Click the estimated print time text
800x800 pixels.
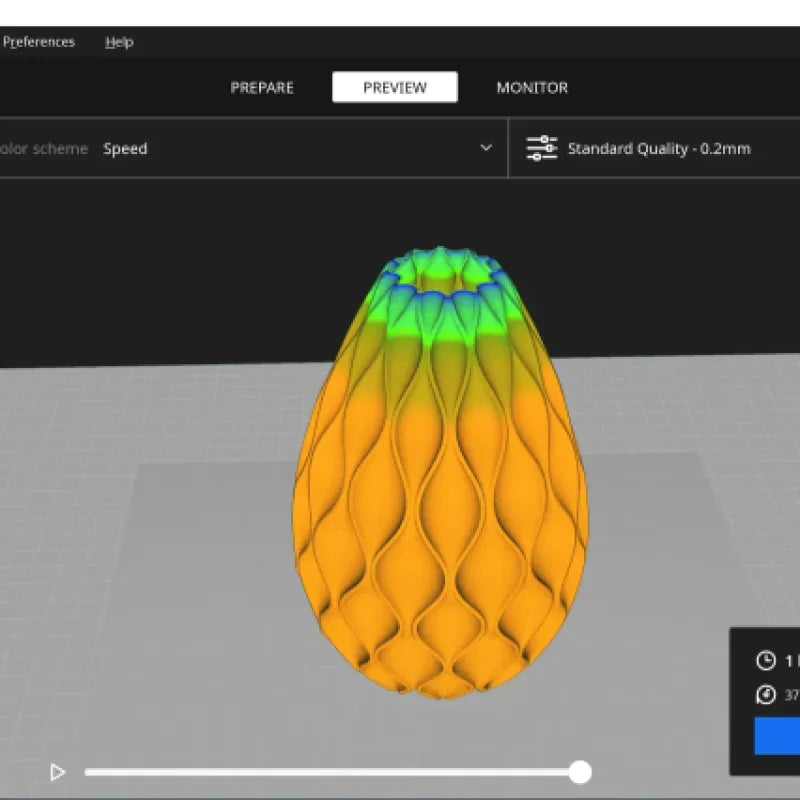click(x=791, y=661)
